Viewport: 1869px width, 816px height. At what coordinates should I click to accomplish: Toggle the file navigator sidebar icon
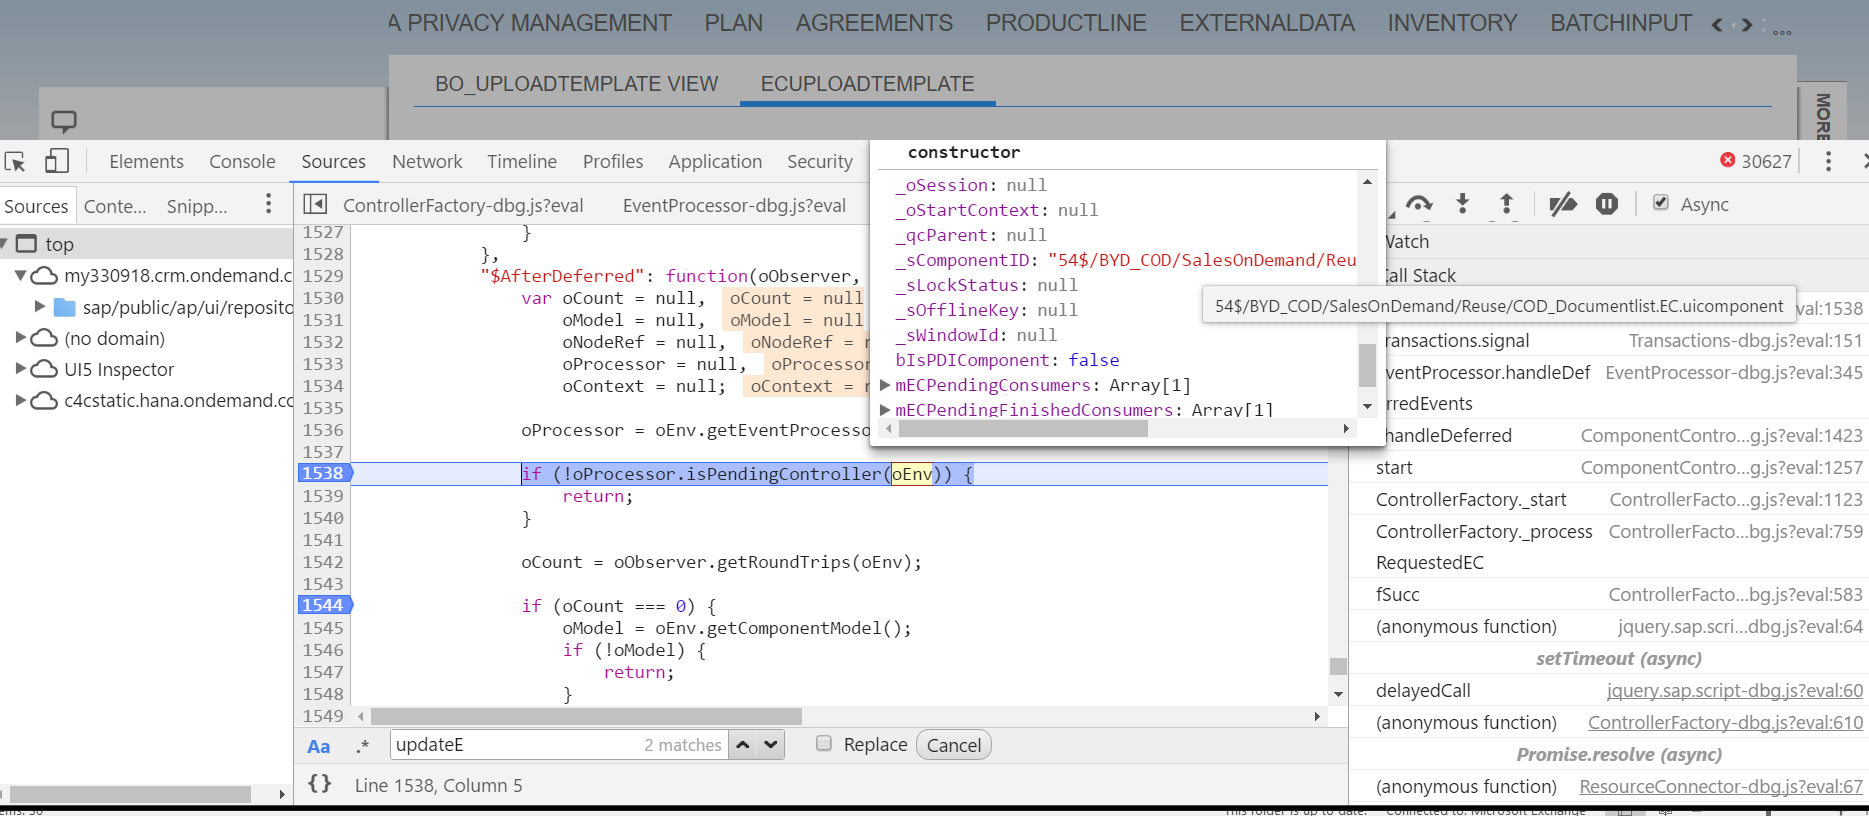[x=315, y=204]
